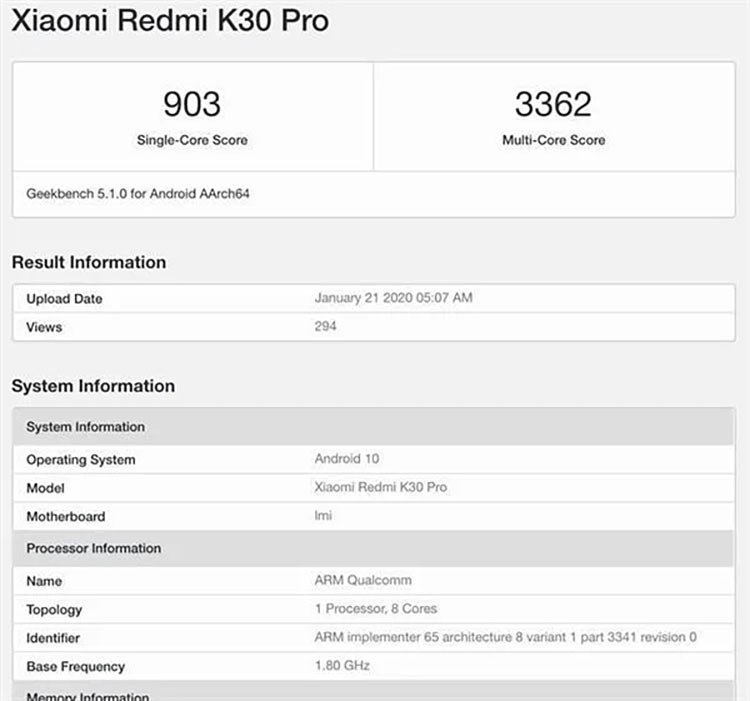Click the Geekbench 5.1.0 for Android AArch64 text
Viewport: 750px width, 701px height.
(x=138, y=194)
